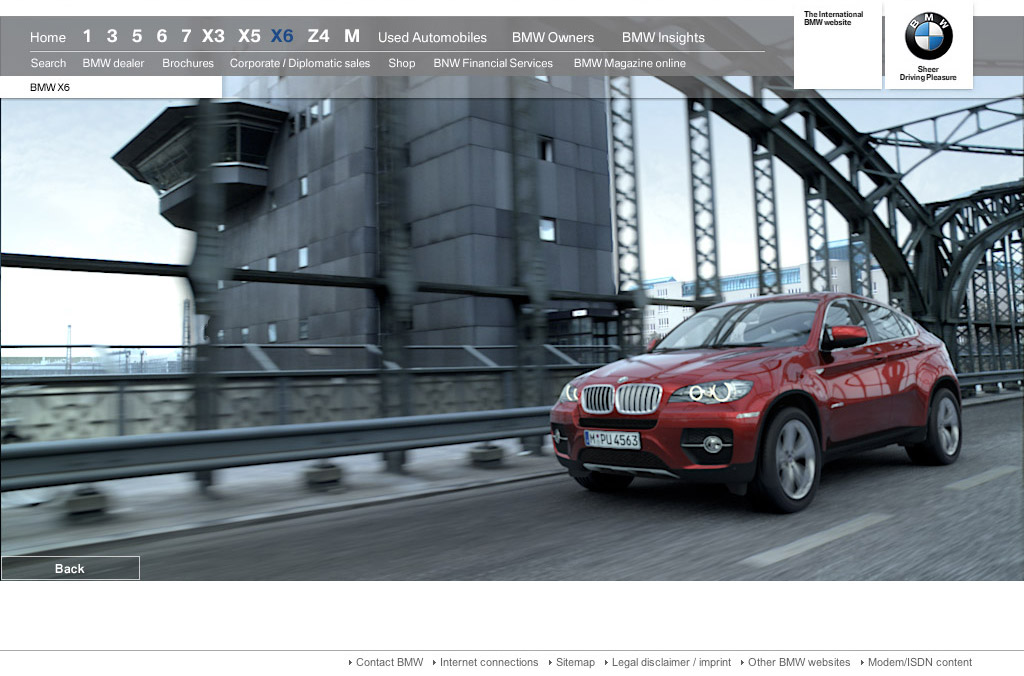
Task: Open Used Automobiles section
Action: point(432,37)
